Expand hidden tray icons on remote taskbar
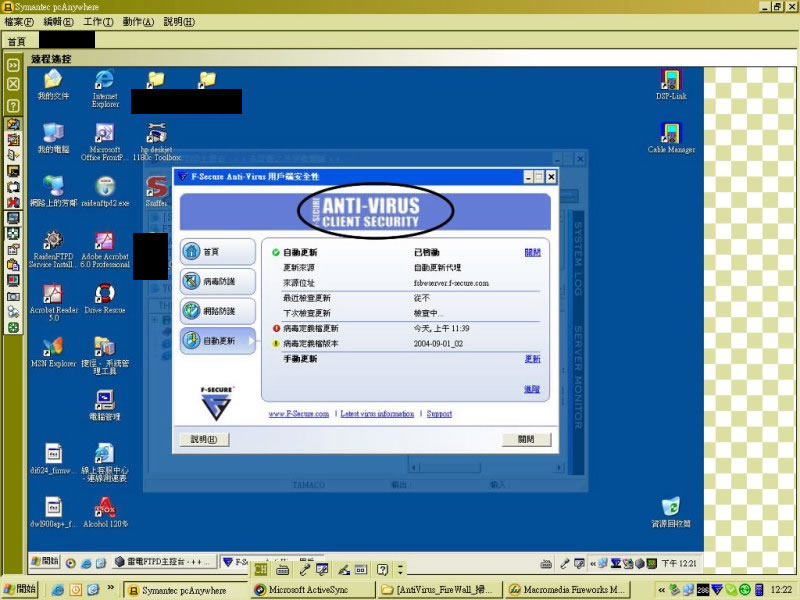Image resolution: width=800 pixels, height=600 pixels. pos(593,564)
